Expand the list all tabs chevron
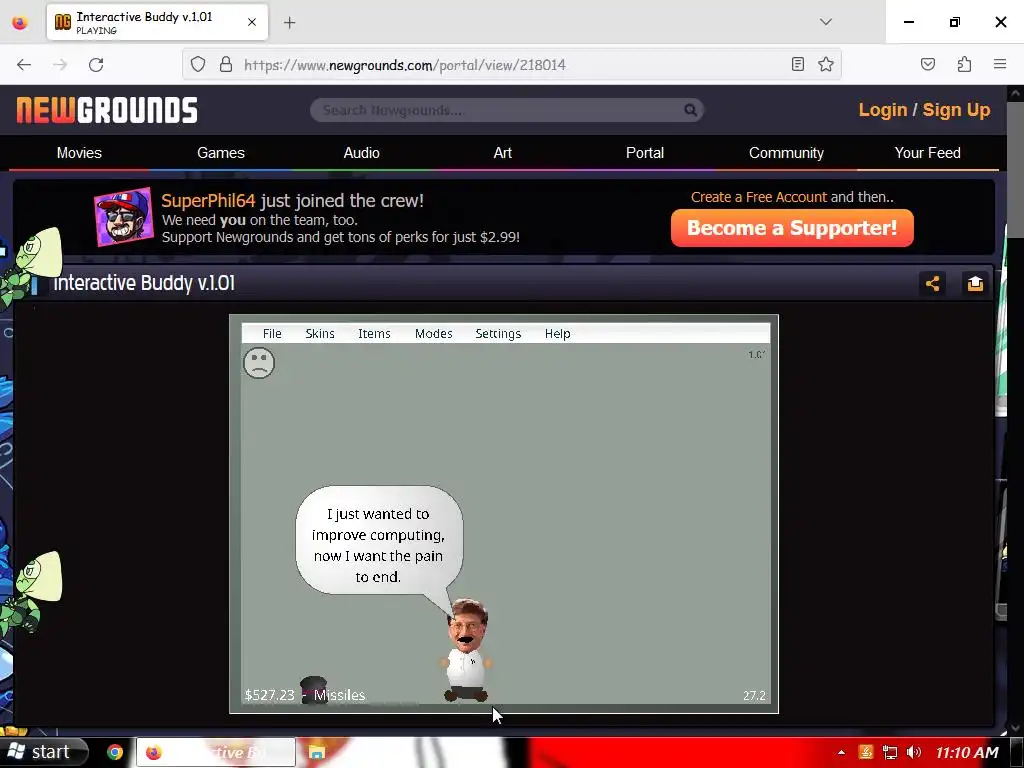The height and width of the screenshot is (768, 1024). click(x=825, y=22)
